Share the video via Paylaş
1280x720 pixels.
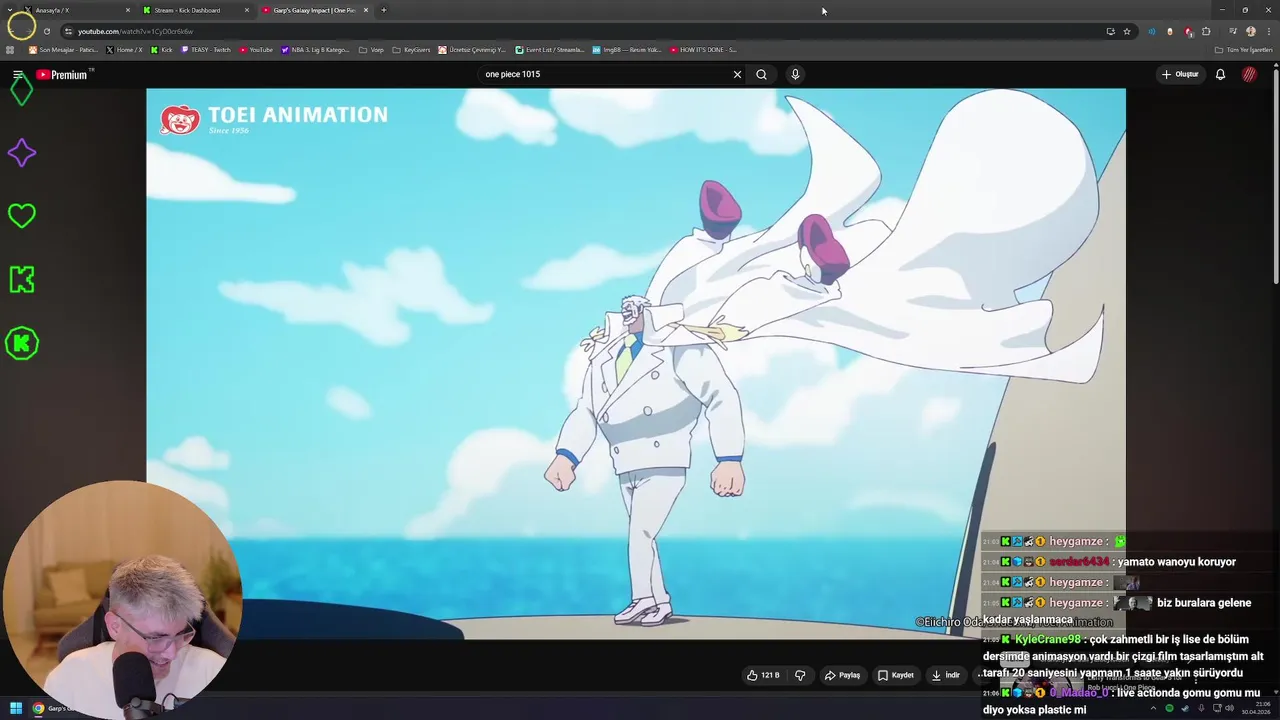click(842, 675)
